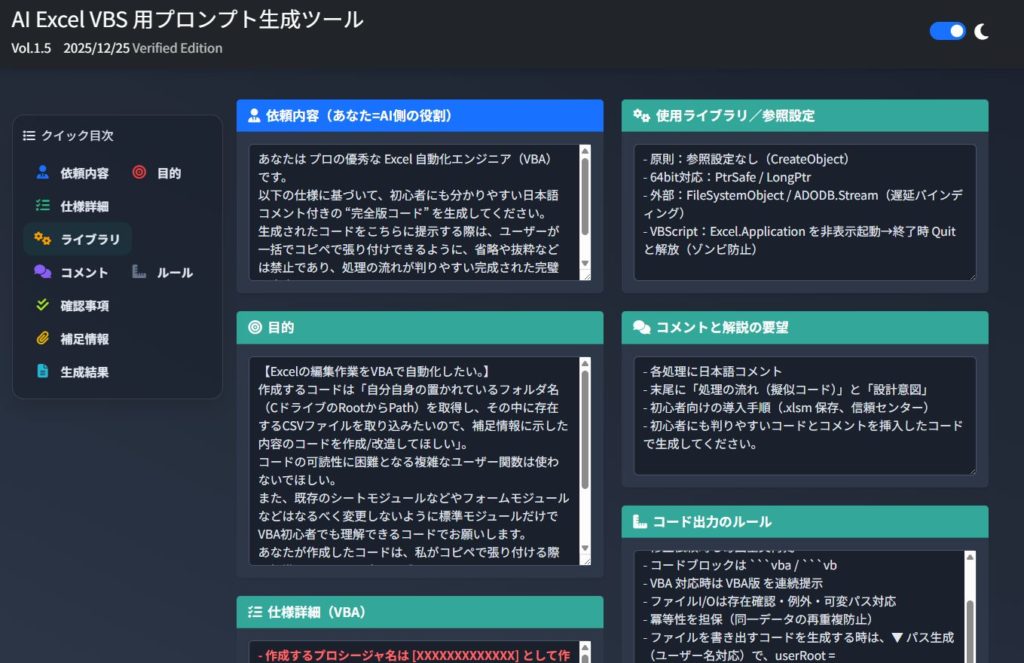This screenshot has width=1024, height=663.
Task: Click the speech bubbles icon for コメント
Action: tap(42, 272)
